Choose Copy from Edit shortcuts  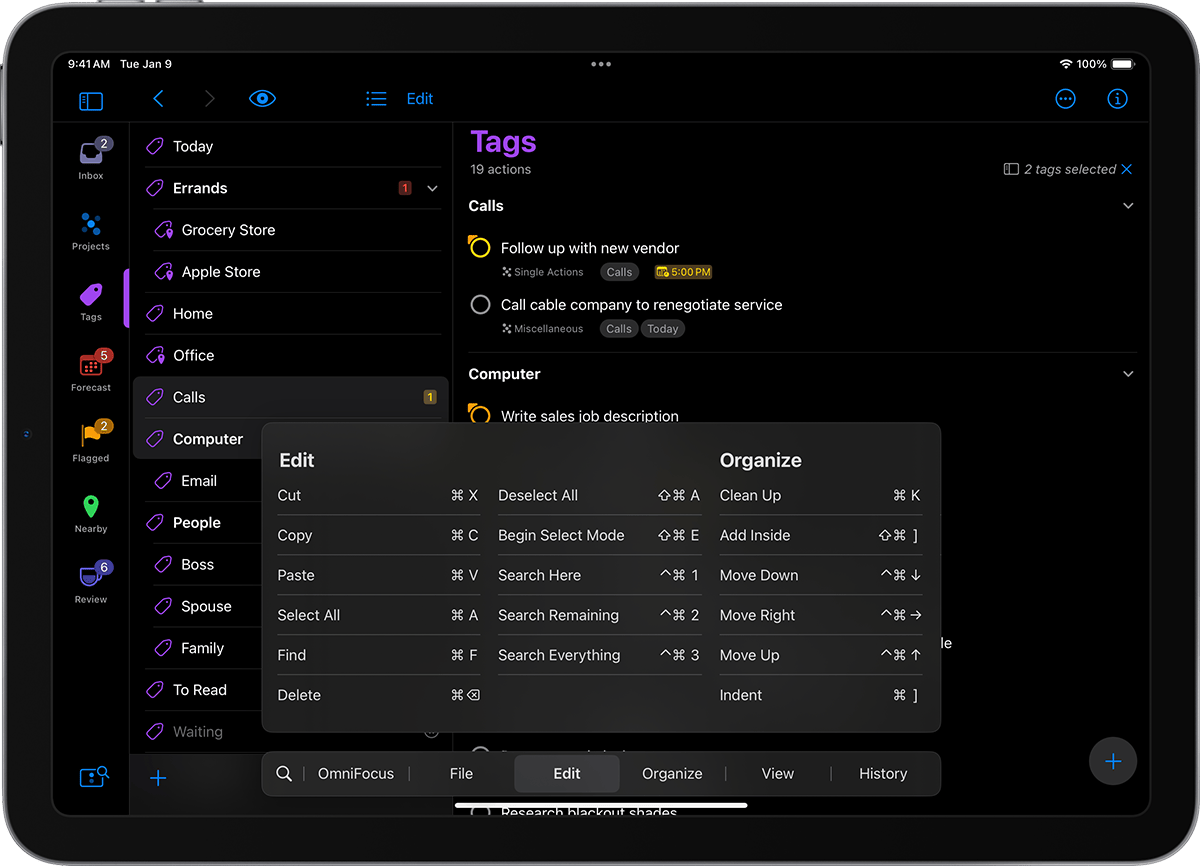point(378,535)
